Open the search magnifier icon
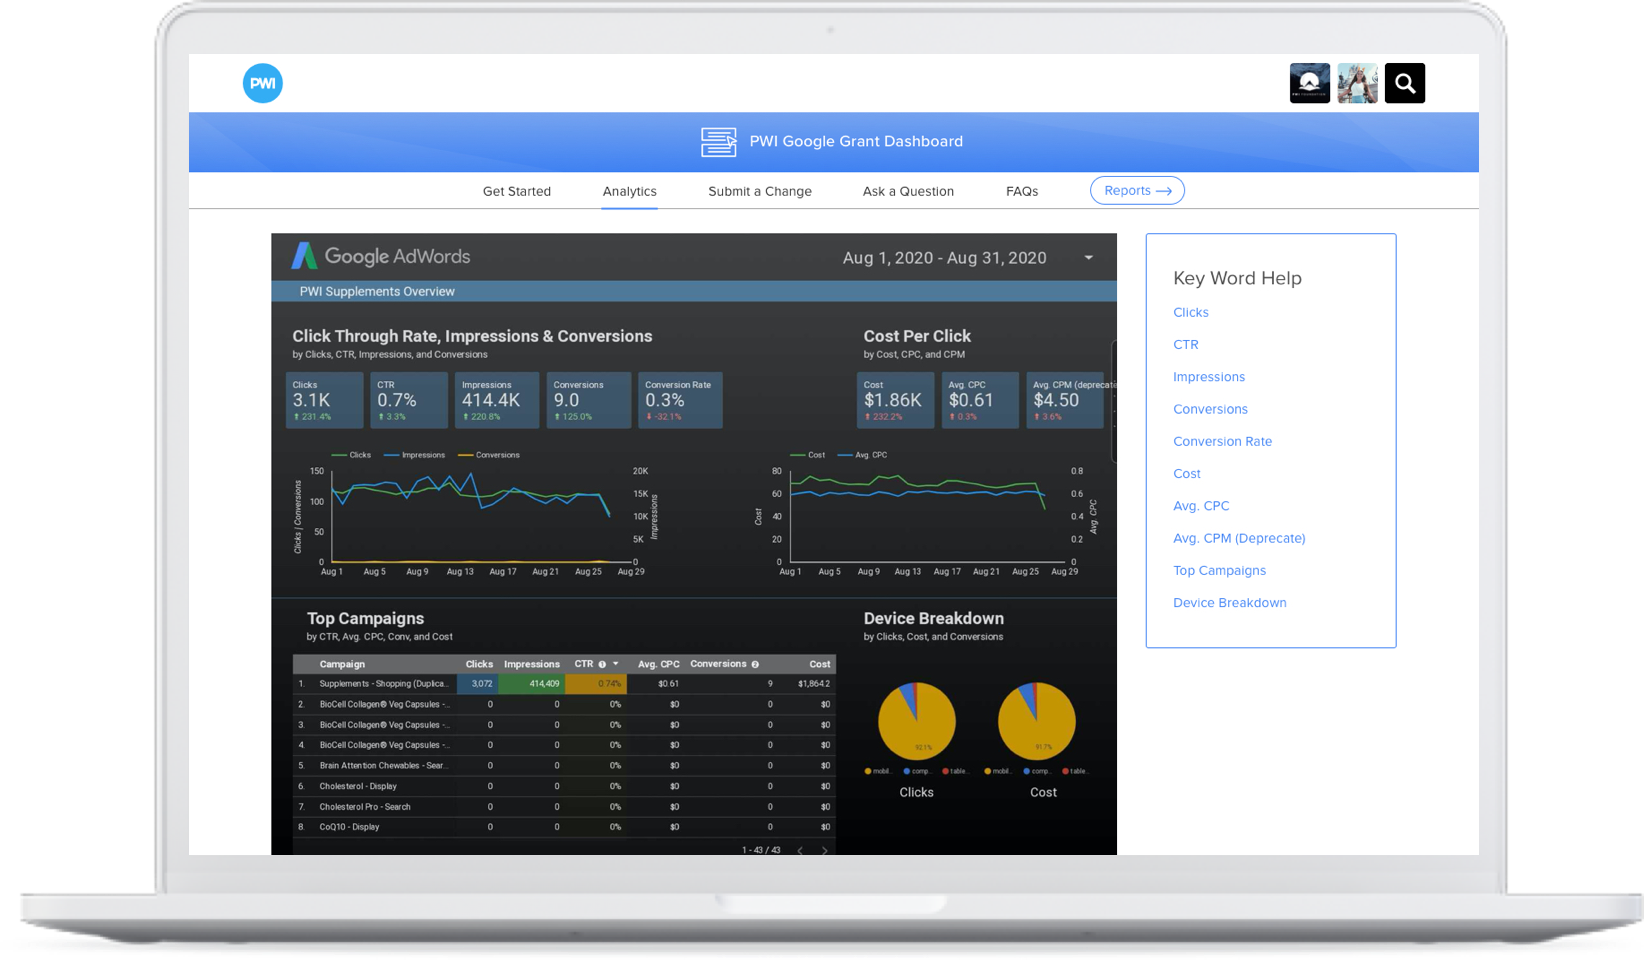Image resolution: width=1644 pixels, height=960 pixels. (1404, 83)
